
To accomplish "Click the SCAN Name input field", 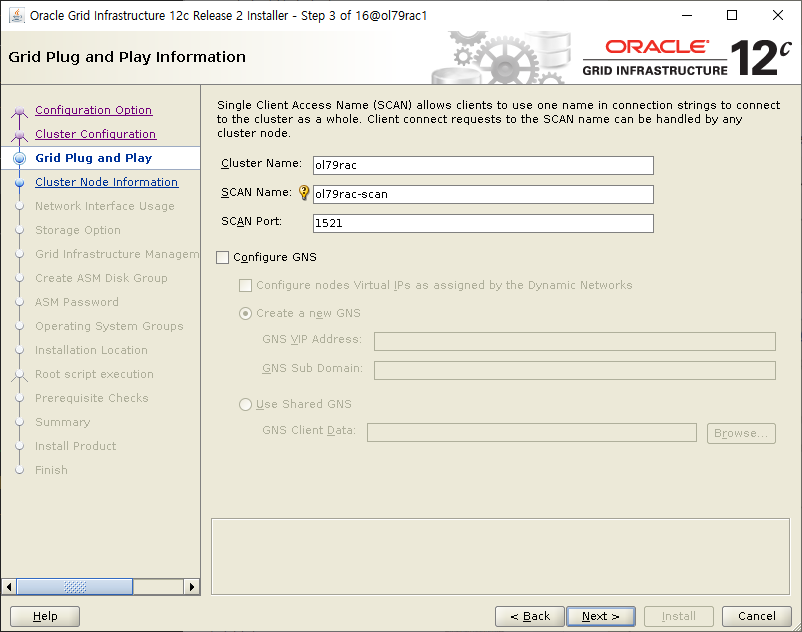I will pyautogui.click(x=483, y=194).
